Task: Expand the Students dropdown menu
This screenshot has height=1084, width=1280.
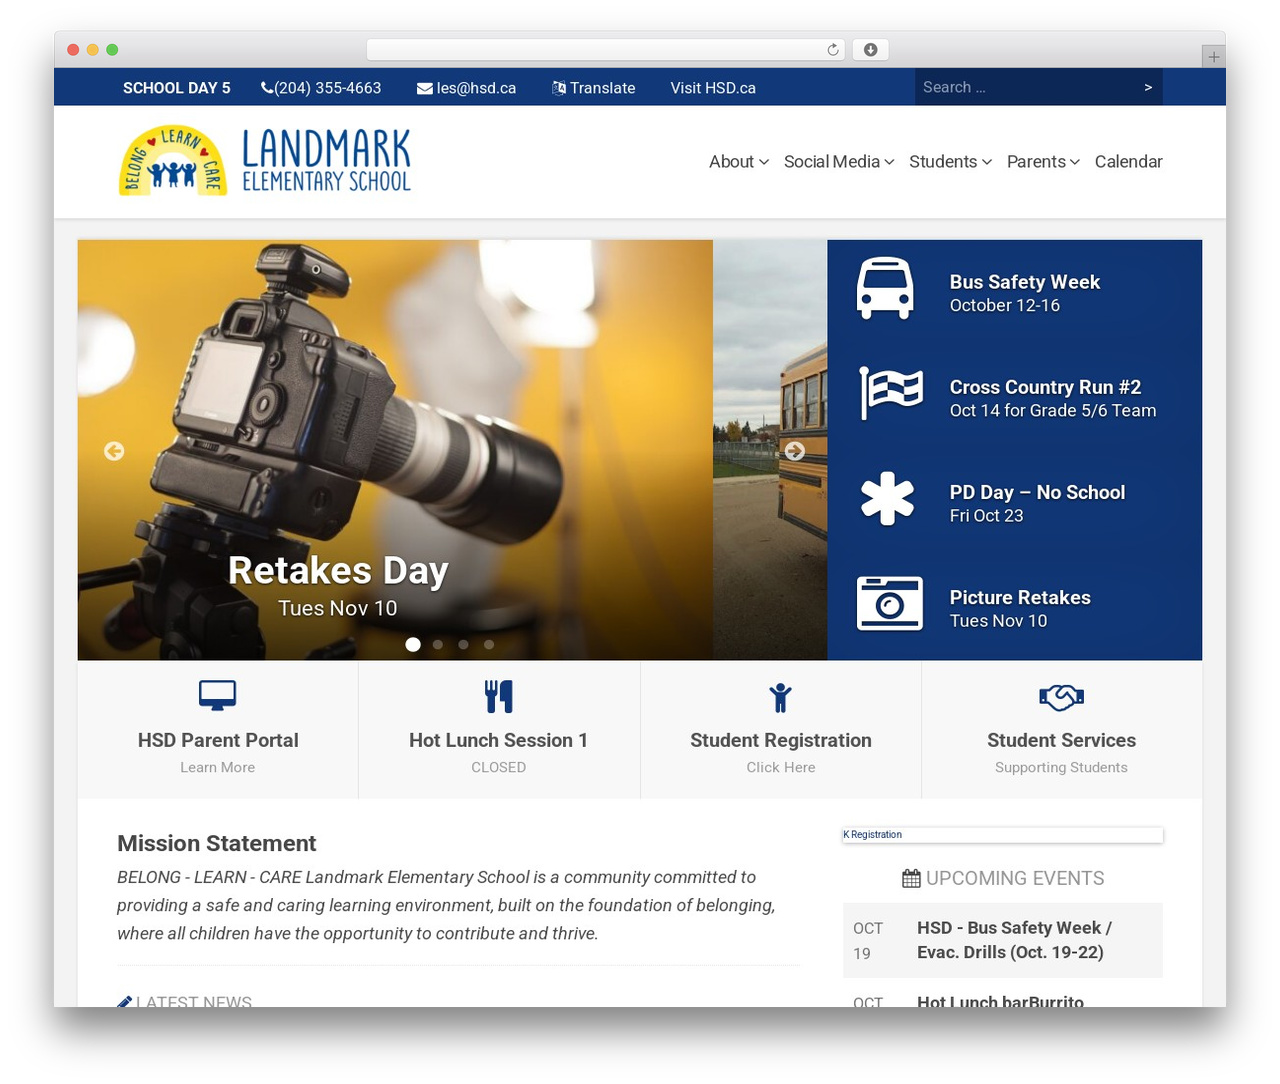Action: pyautogui.click(x=950, y=162)
